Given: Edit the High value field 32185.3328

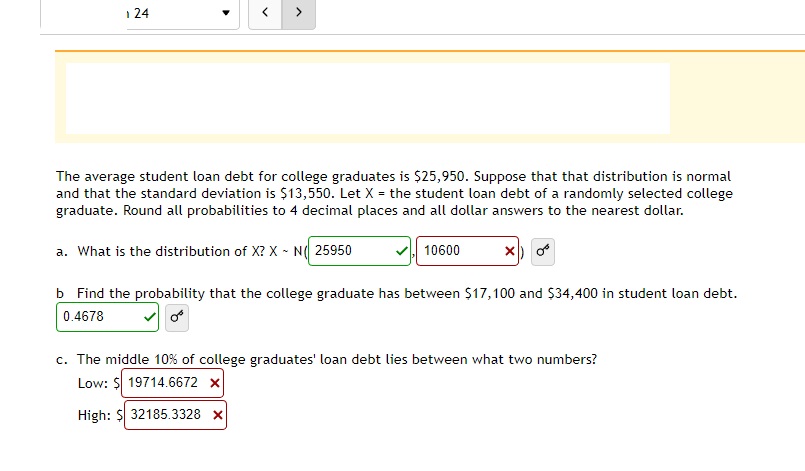Looking at the screenshot, I should (175, 415).
